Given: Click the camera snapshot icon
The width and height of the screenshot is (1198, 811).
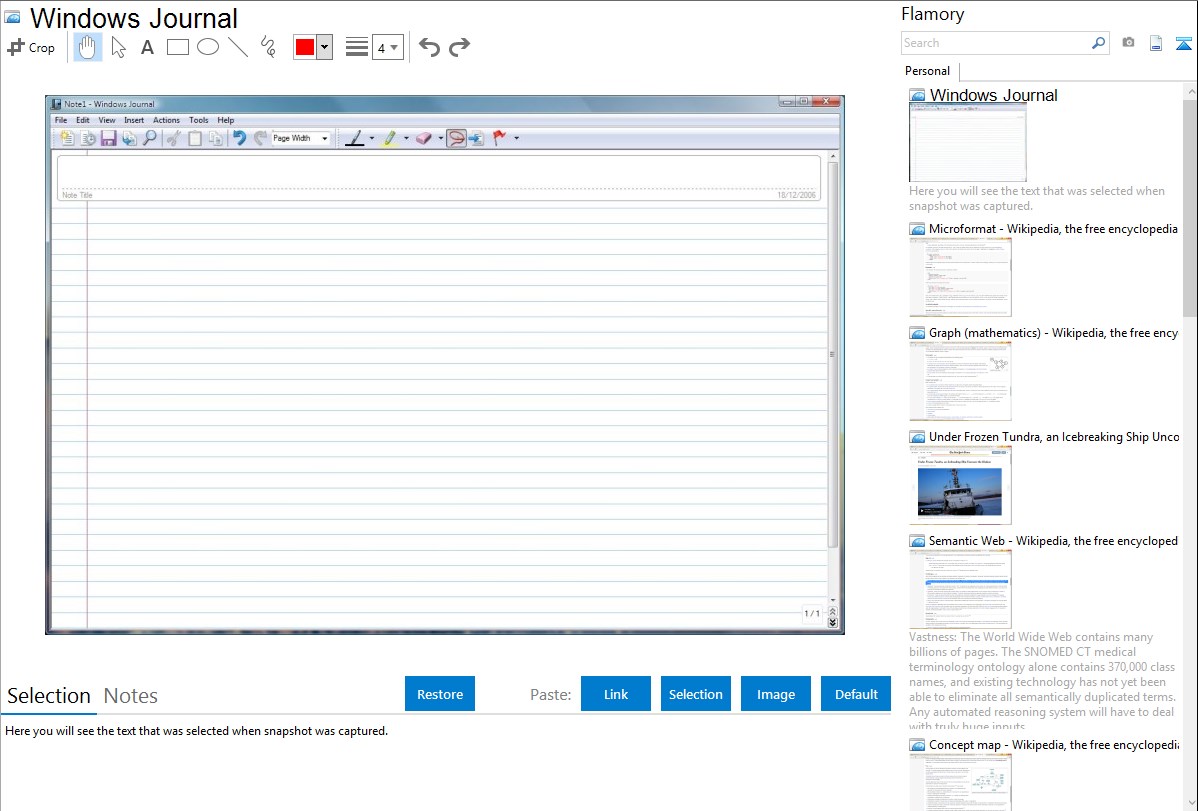Looking at the screenshot, I should coord(1128,43).
